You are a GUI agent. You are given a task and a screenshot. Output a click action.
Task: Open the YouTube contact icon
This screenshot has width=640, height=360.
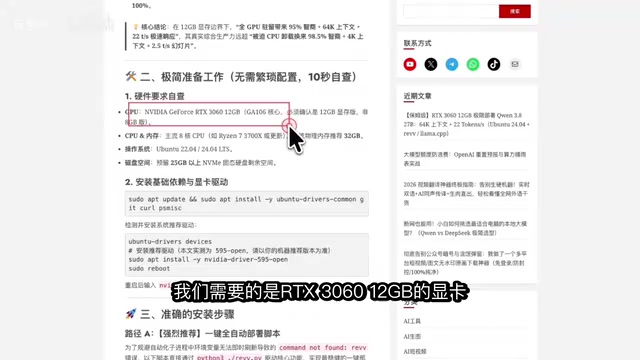coord(410,64)
